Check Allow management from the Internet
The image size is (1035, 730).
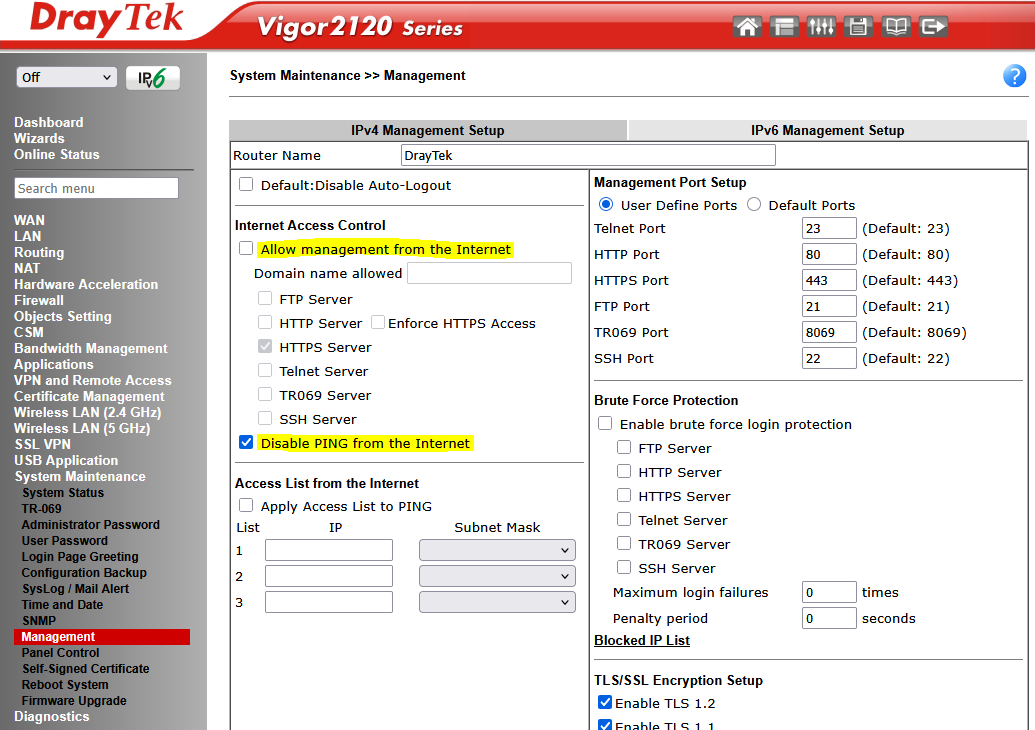click(246, 248)
